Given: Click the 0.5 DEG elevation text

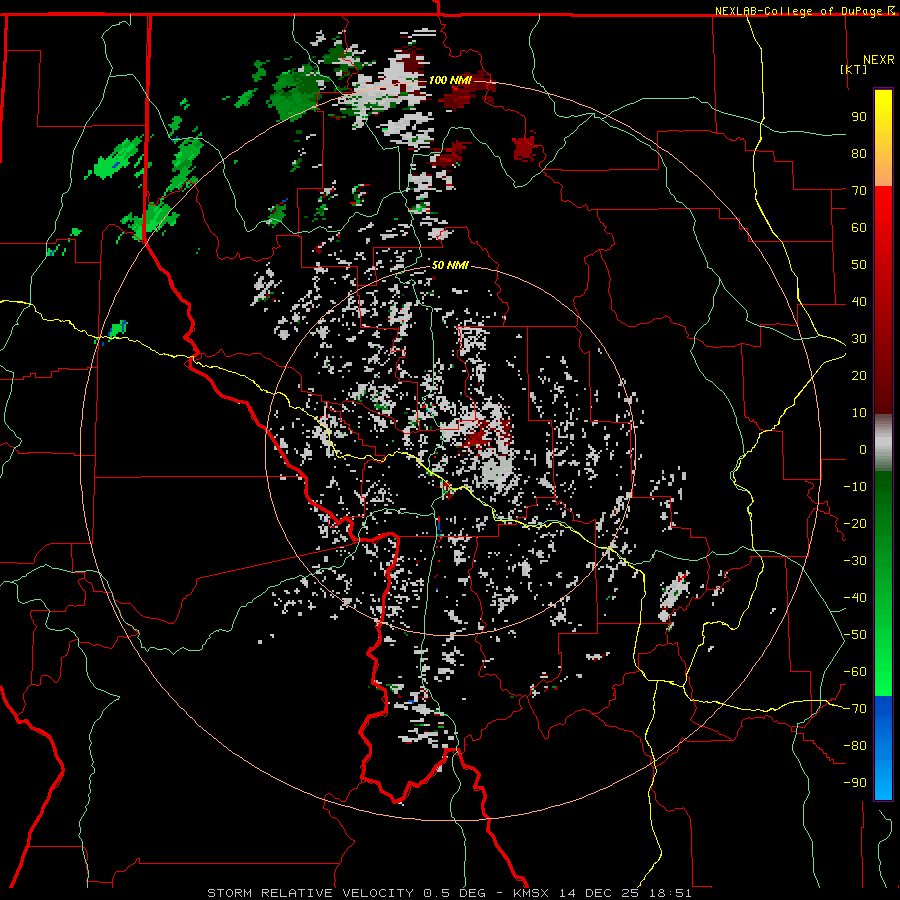Looking at the screenshot, I should pos(455,893).
